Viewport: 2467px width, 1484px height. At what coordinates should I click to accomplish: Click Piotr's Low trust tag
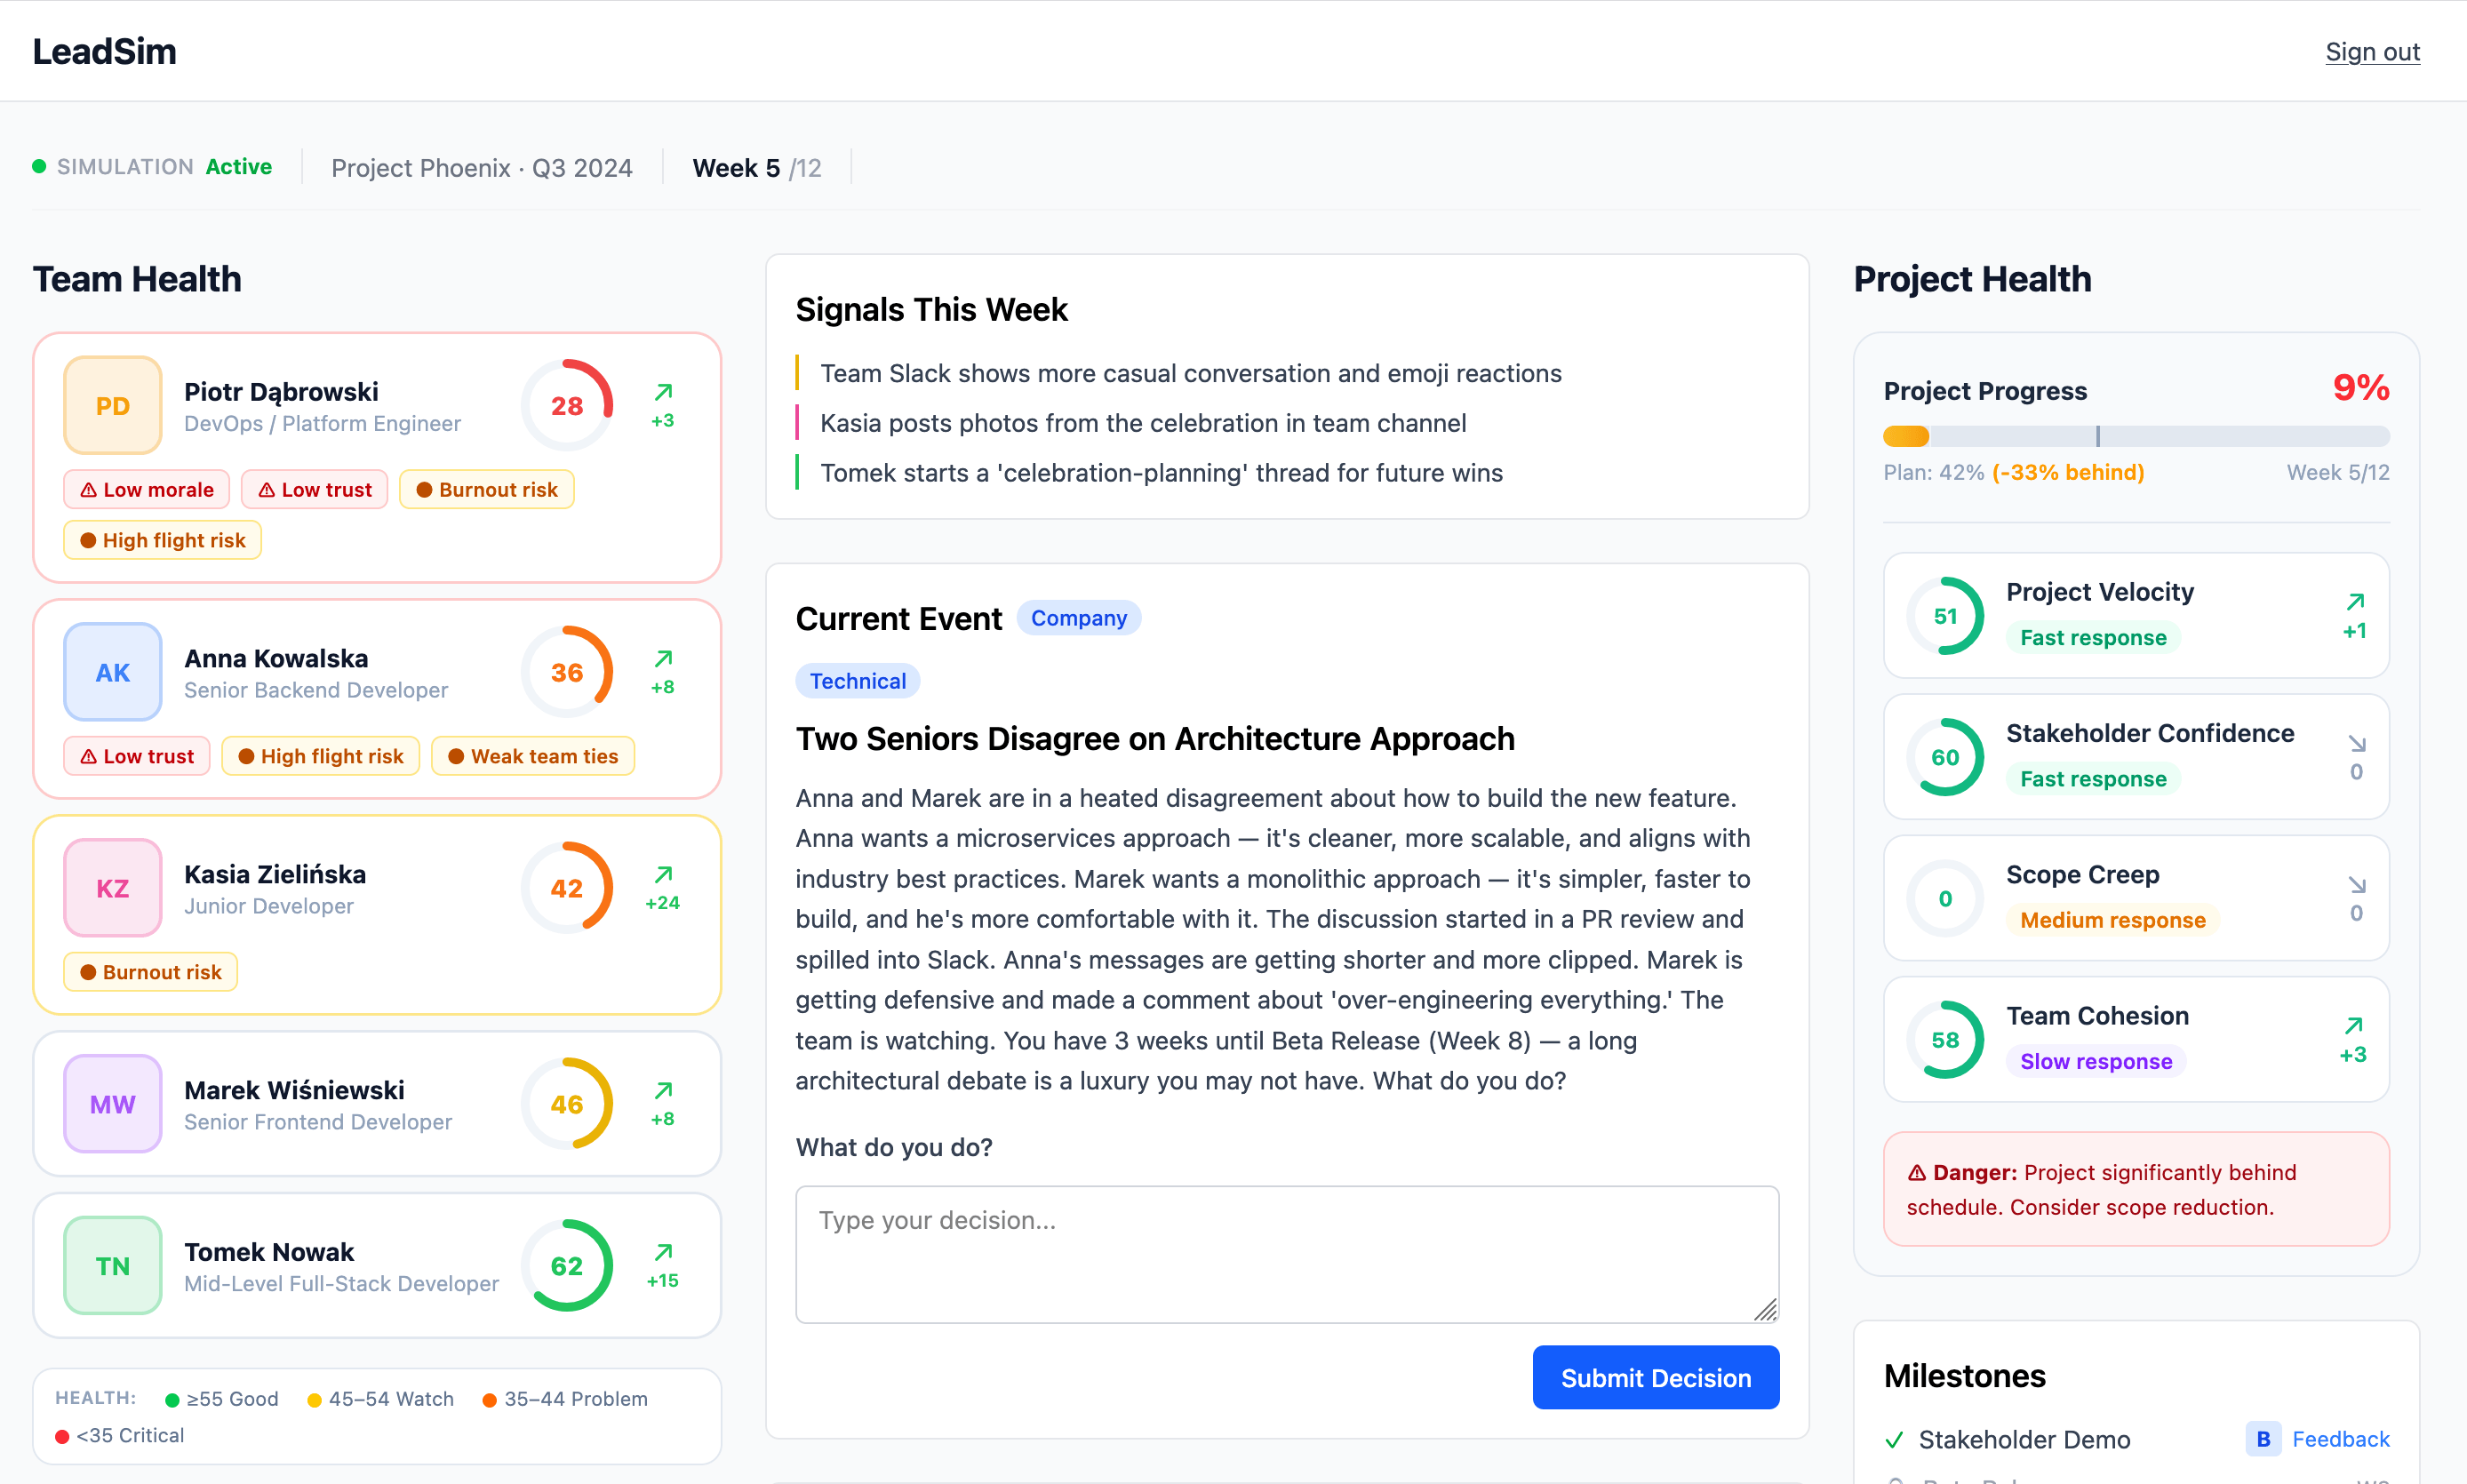(315, 489)
